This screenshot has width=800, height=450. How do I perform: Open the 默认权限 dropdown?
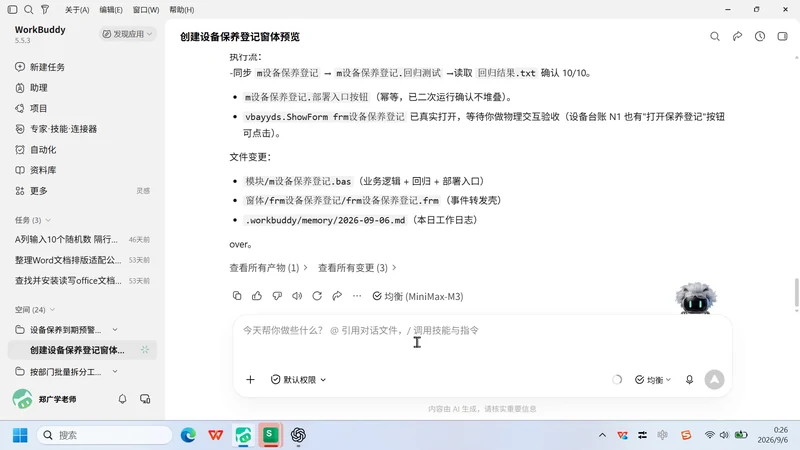pyautogui.click(x=298, y=380)
